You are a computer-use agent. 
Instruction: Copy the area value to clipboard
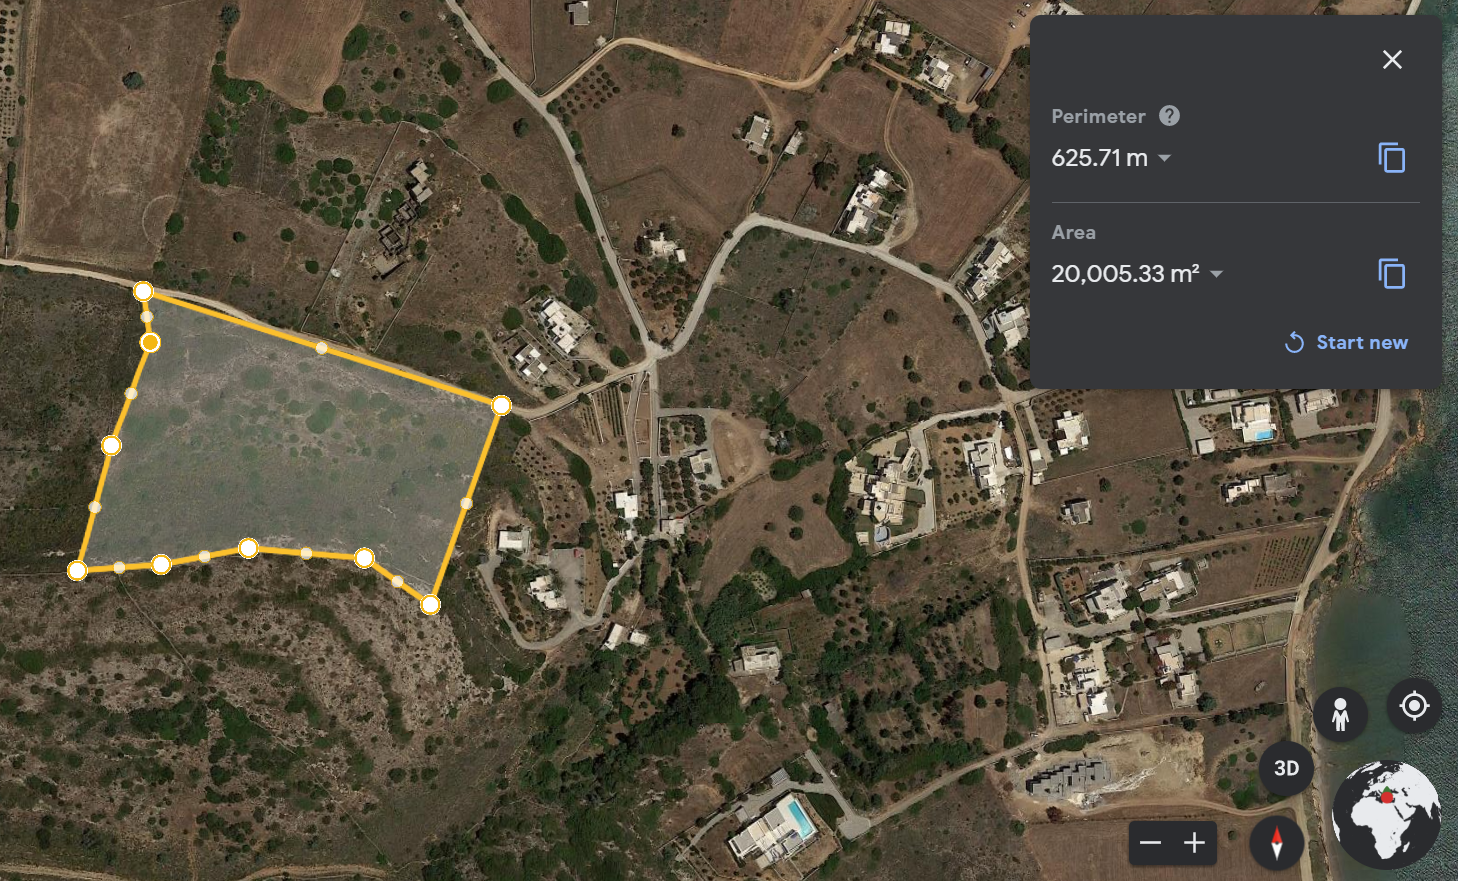1391,274
